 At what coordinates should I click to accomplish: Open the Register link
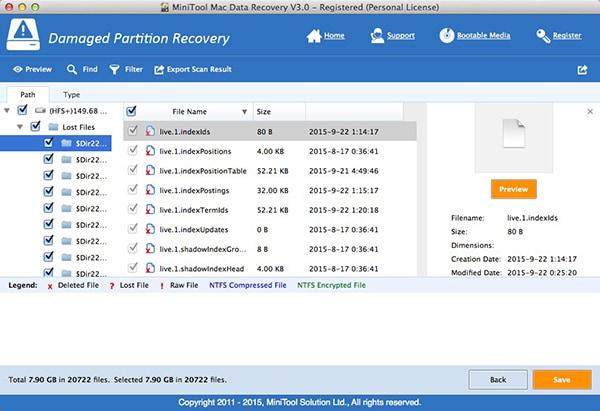[567, 36]
